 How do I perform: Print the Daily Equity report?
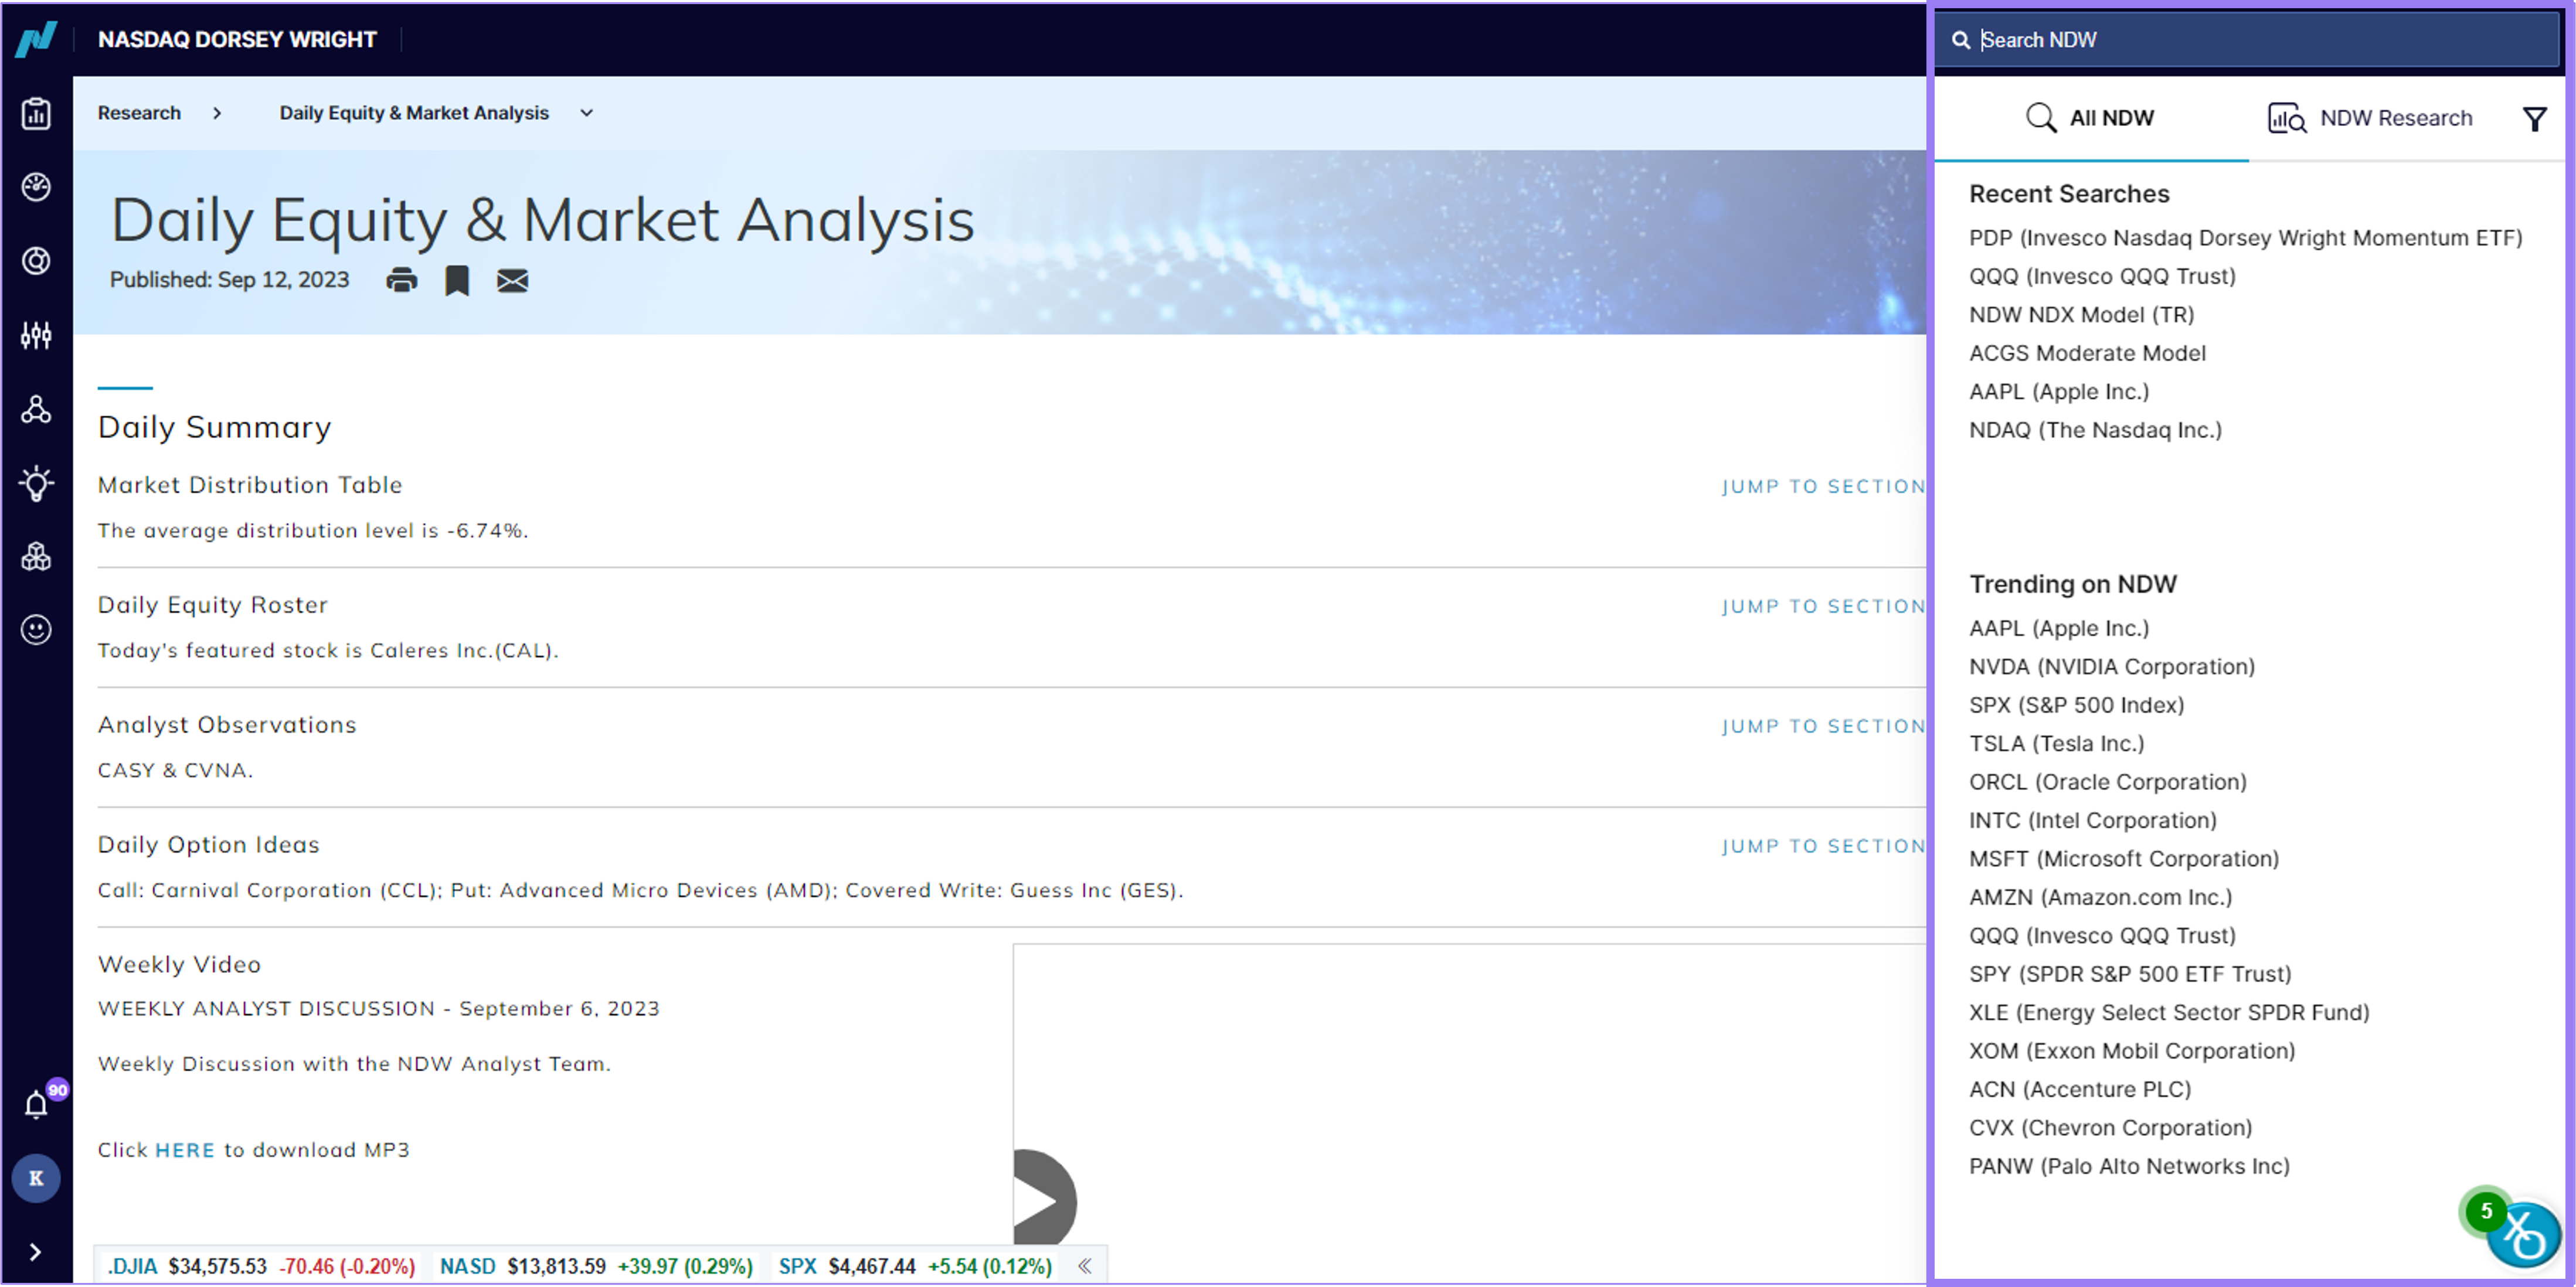click(x=401, y=280)
